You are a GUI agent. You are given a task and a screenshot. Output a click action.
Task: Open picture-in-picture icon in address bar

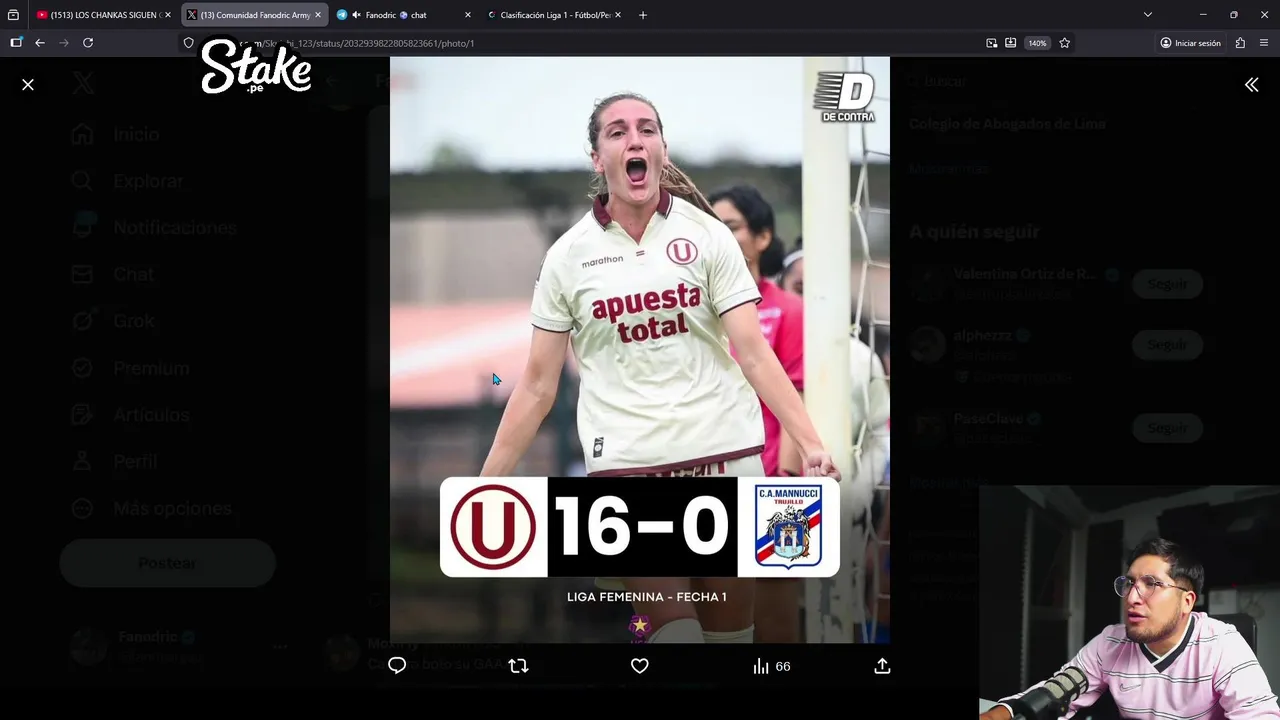pyautogui.click(x=992, y=43)
